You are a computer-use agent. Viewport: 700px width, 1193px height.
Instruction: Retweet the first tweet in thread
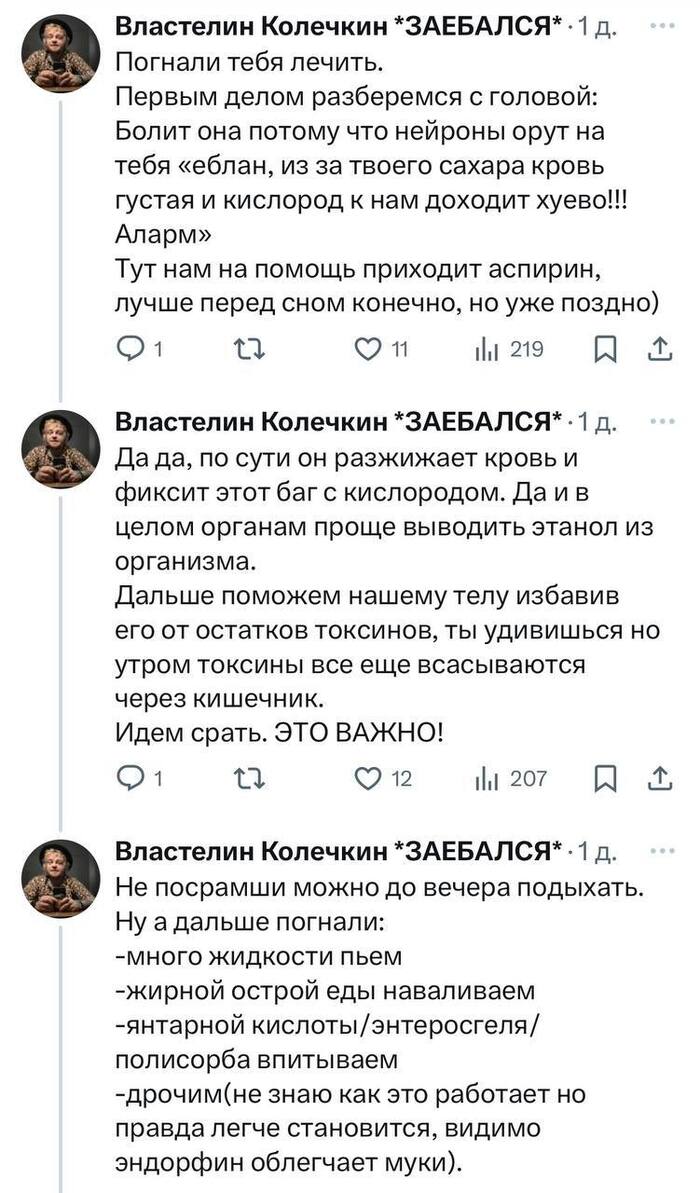(243, 349)
